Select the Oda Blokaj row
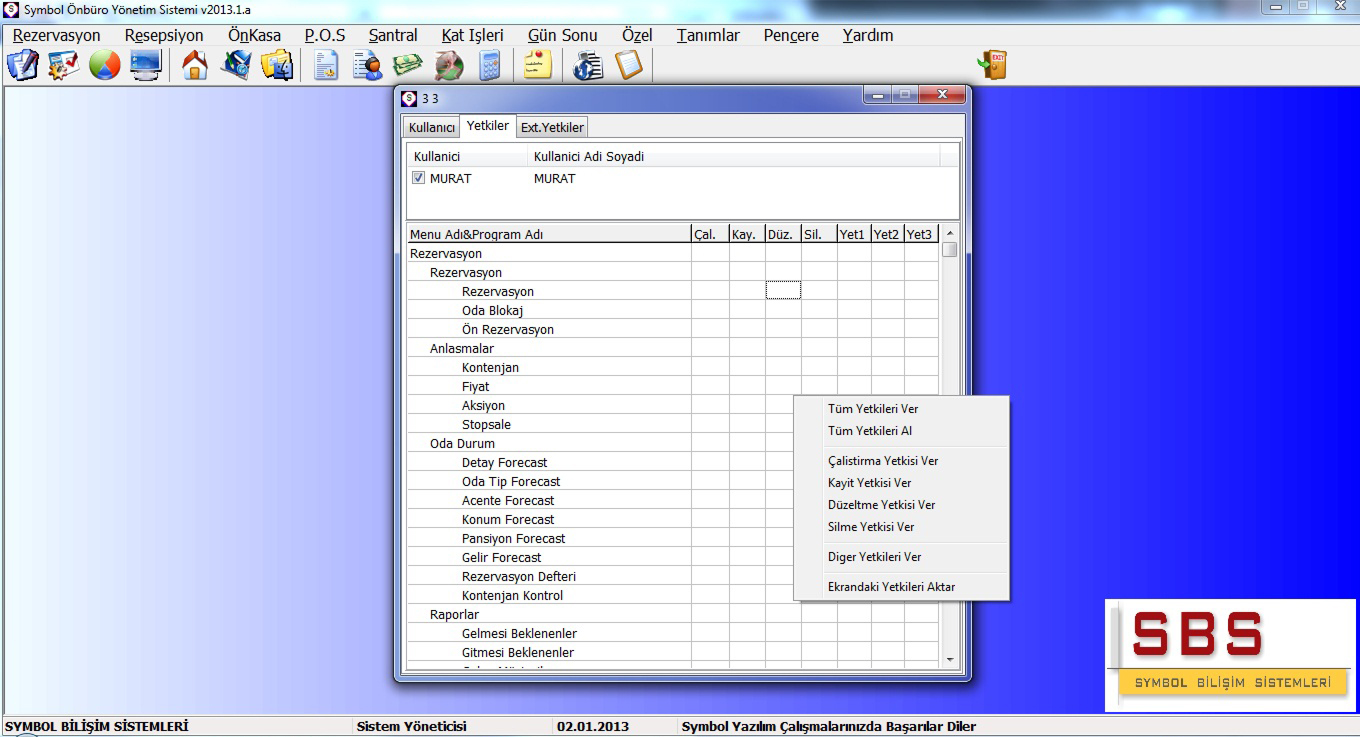Image resolution: width=1360 pixels, height=737 pixels. pyautogui.click(x=672, y=311)
